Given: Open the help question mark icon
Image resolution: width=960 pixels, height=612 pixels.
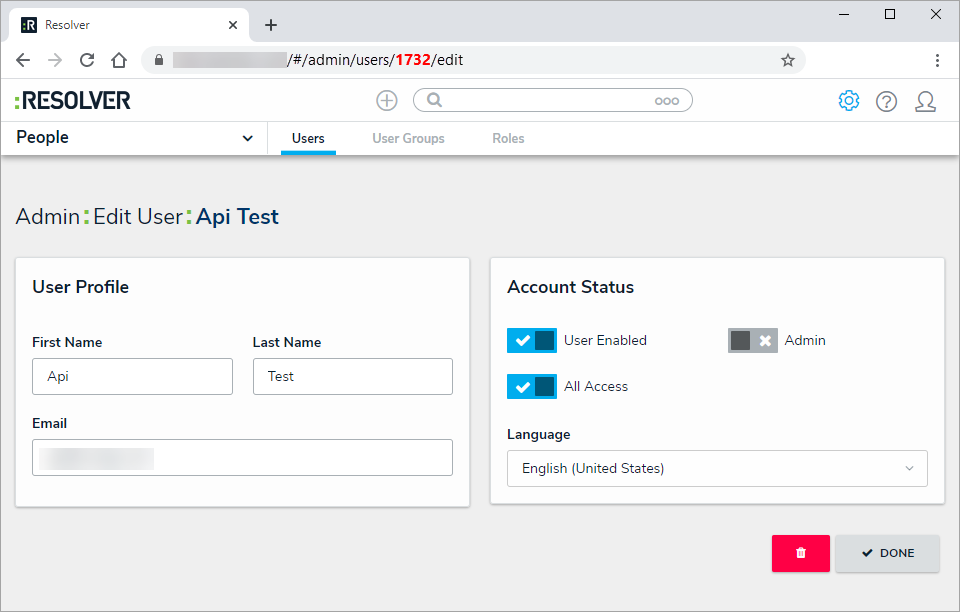Looking at the screenshot, I should (x=886, y=101).
